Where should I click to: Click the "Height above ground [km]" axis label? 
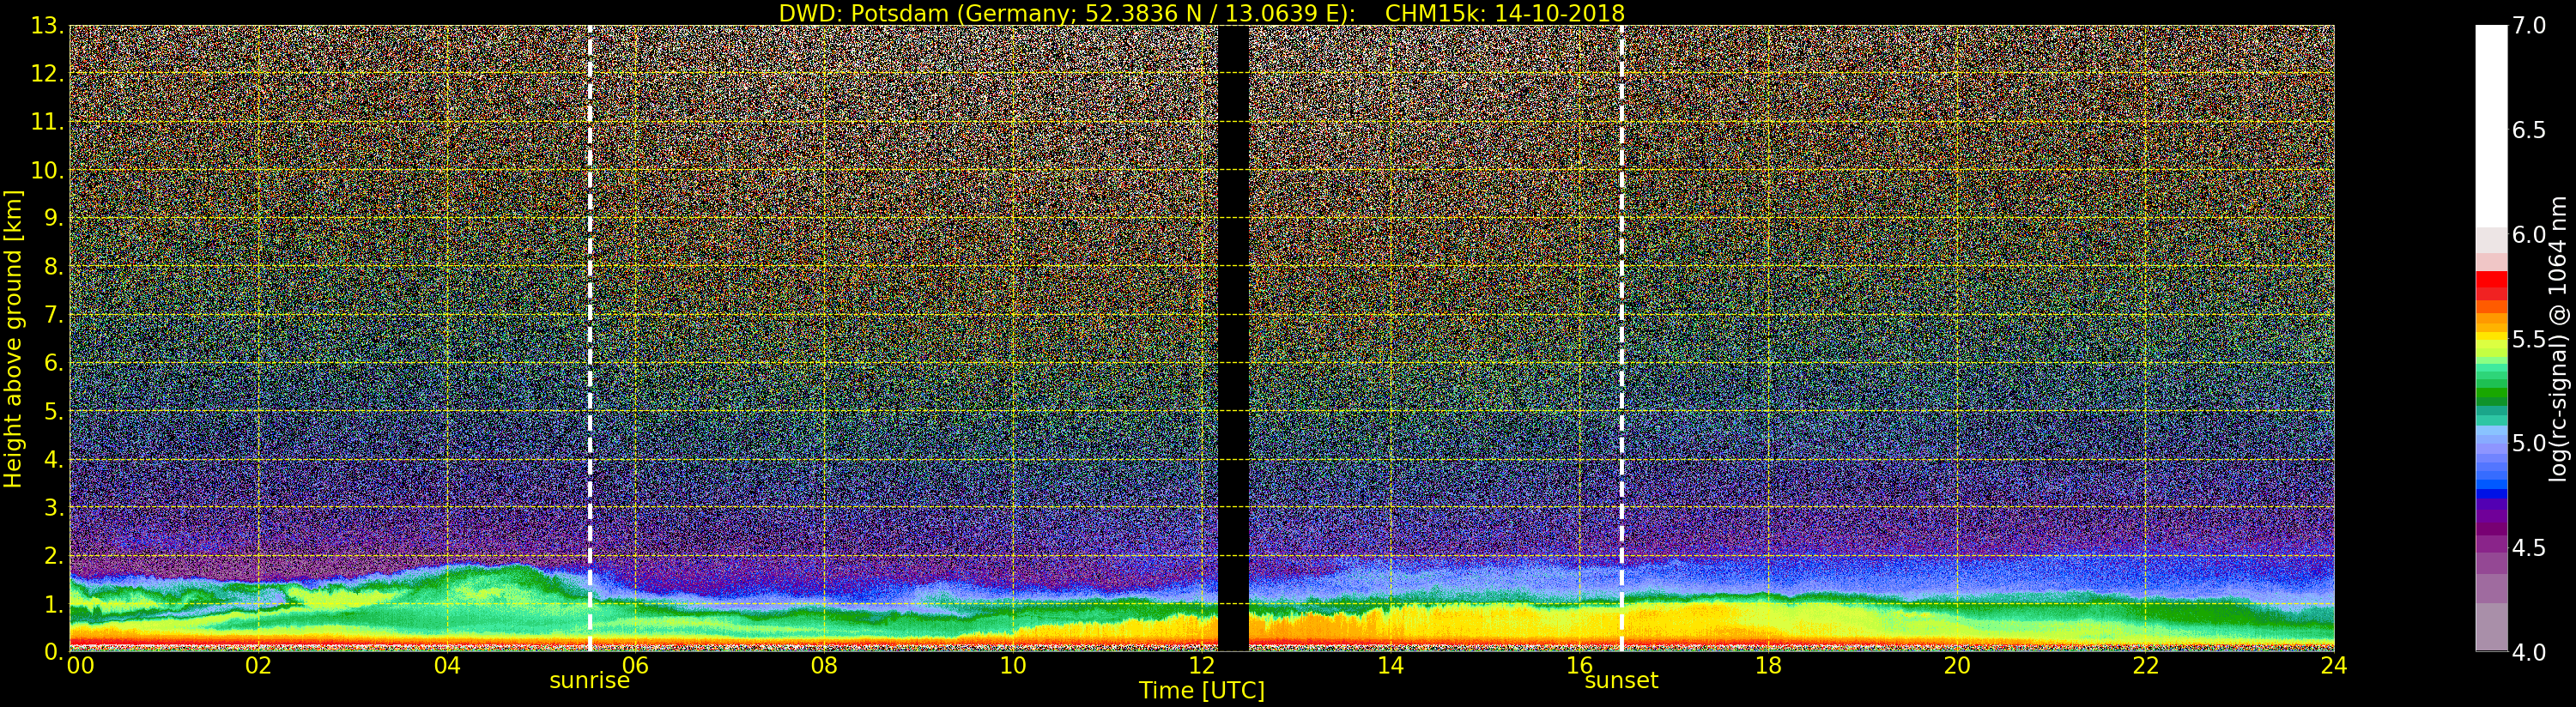13,339
